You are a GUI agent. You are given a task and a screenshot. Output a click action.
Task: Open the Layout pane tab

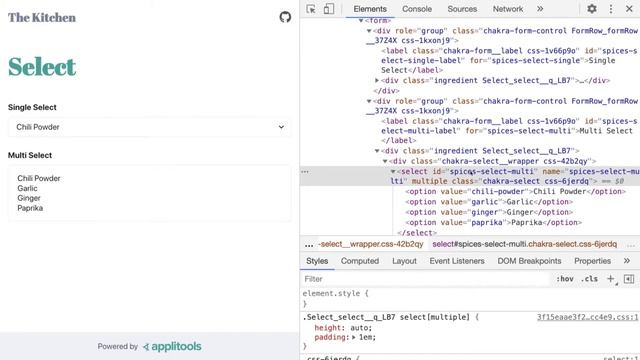pyautogui.click(x=404, y=261)
